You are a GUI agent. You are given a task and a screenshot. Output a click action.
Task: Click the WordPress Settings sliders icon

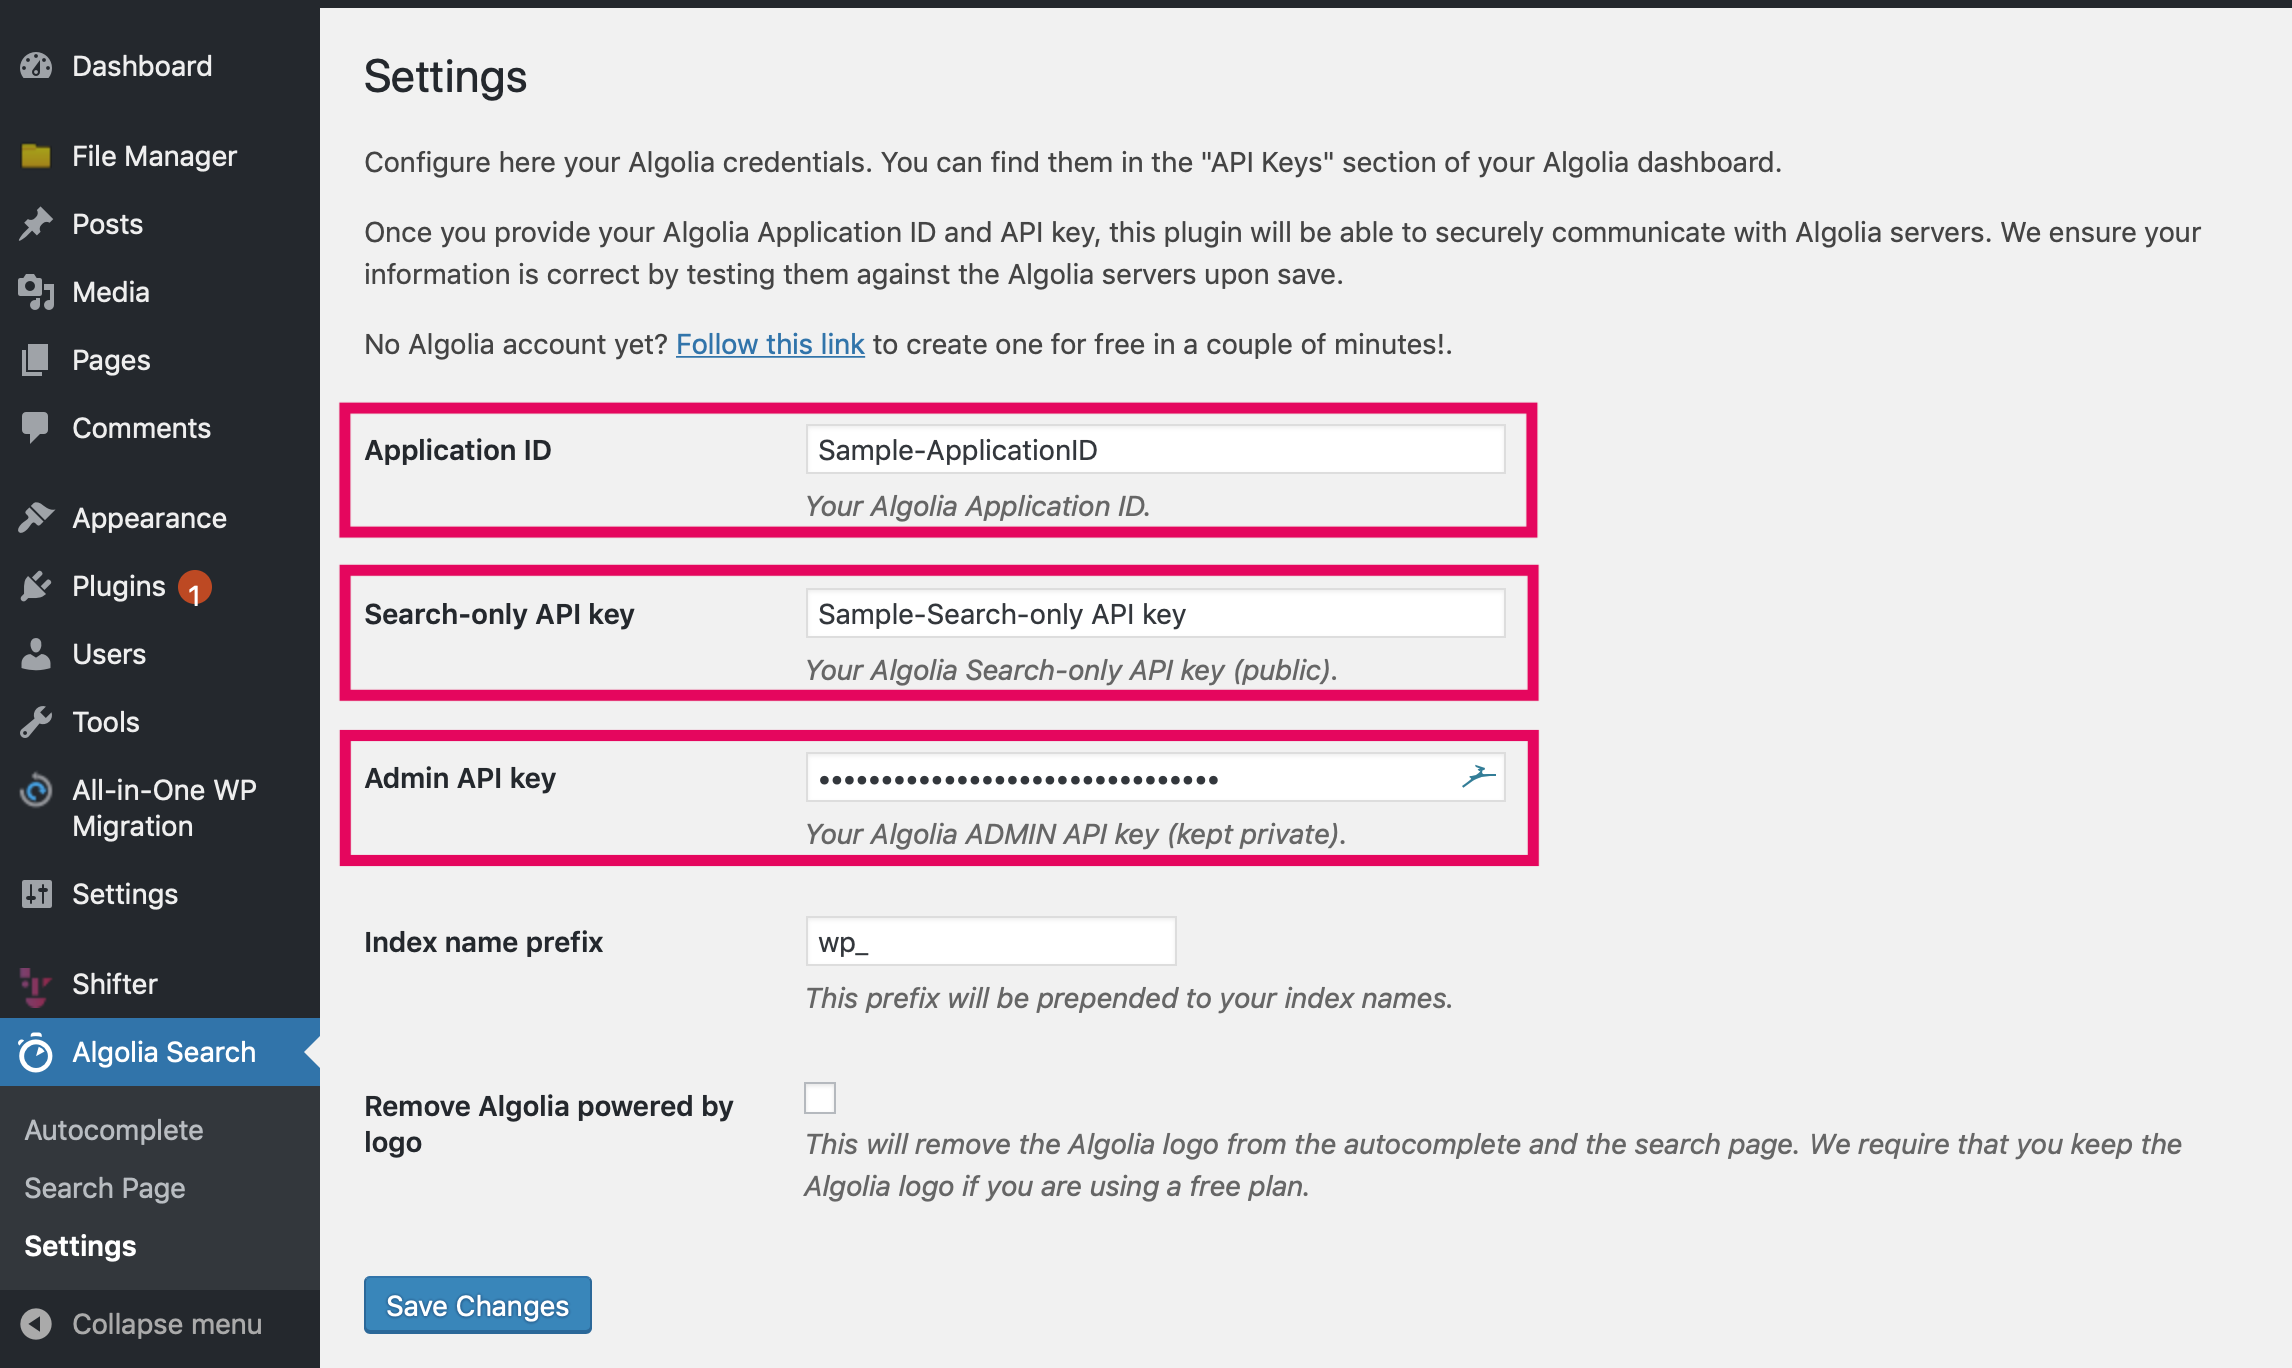tap(36, 894)
